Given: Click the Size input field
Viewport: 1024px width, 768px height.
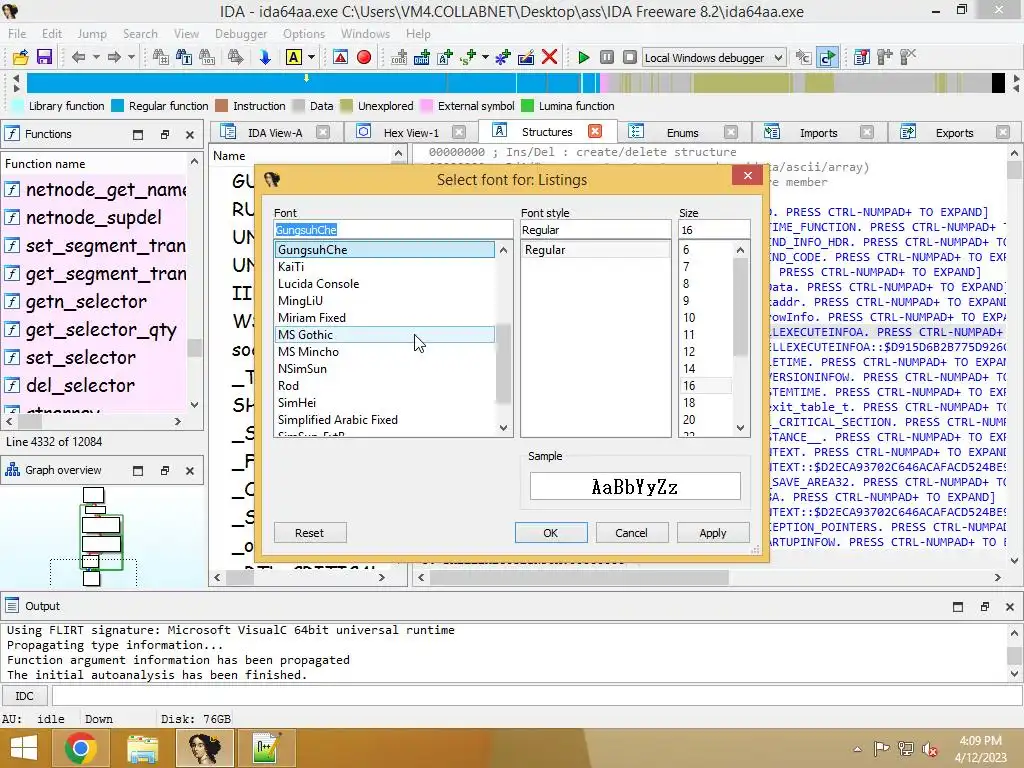Looking at the screenshot, I should pos(714,230).
